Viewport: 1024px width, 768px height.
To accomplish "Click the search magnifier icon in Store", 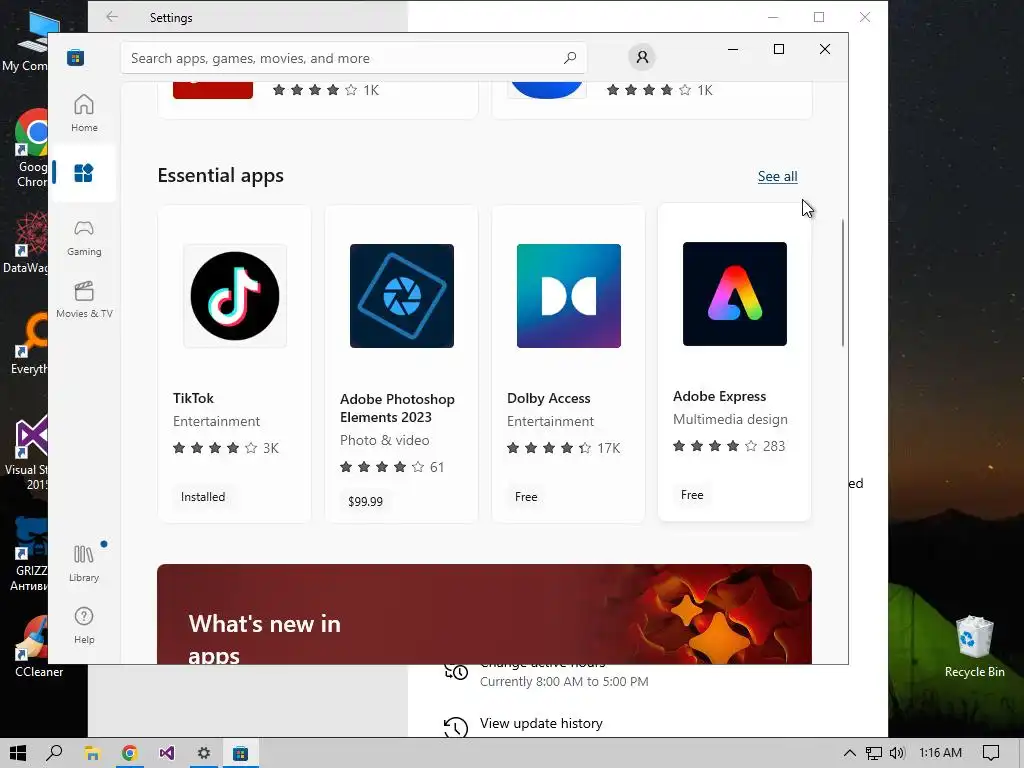I will pyautogui.click(x=570, y=58).
